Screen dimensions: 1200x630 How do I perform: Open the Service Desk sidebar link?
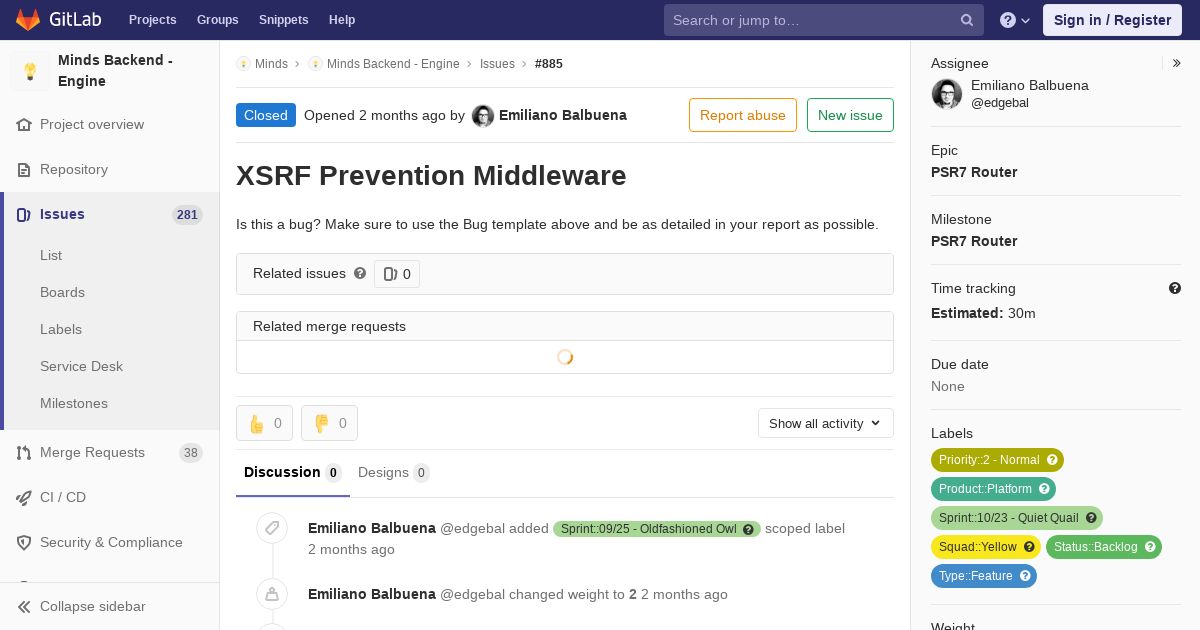point(81,366)
